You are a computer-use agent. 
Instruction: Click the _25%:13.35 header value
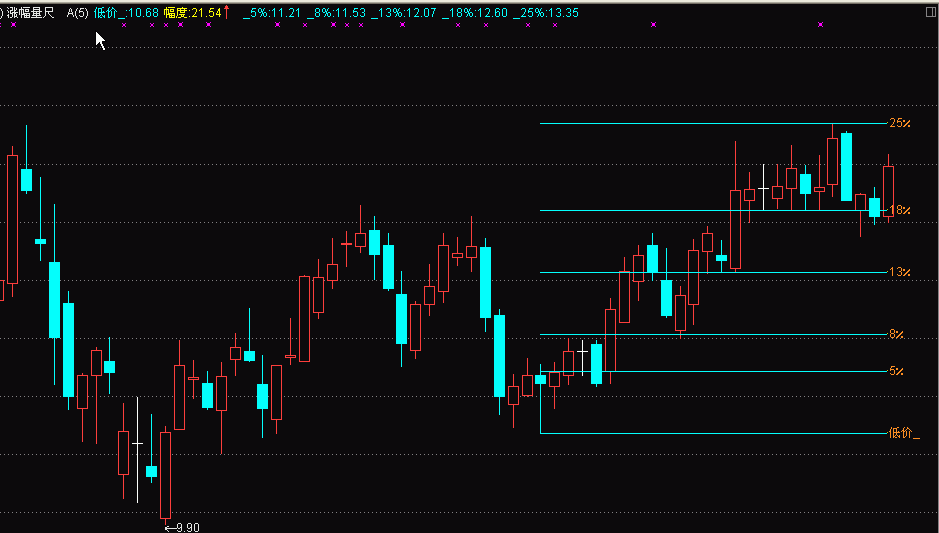click(546, 13)
